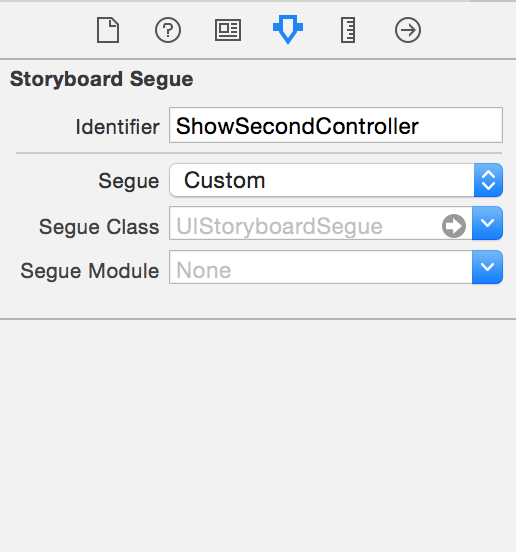
Task: Switch to the Identity inspector
Action: [228, 30]
